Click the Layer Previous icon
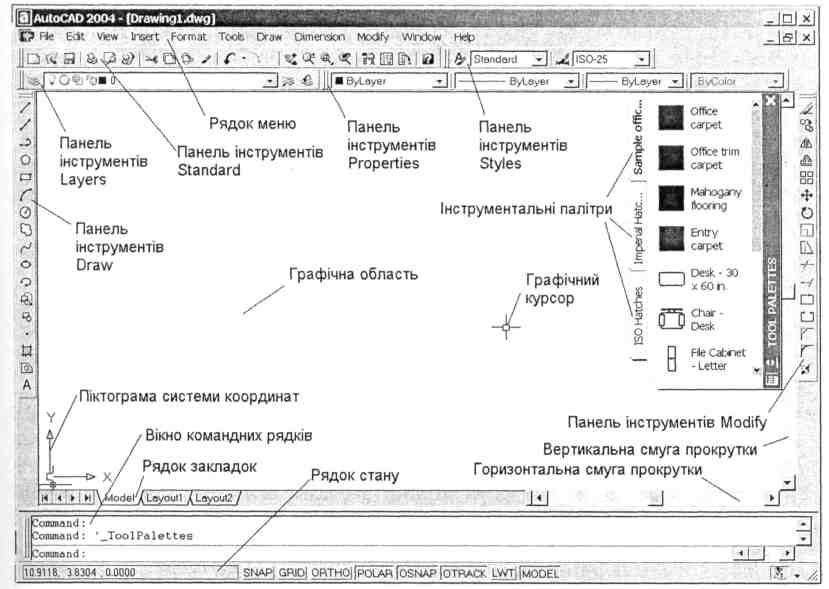 click(307, 81)
